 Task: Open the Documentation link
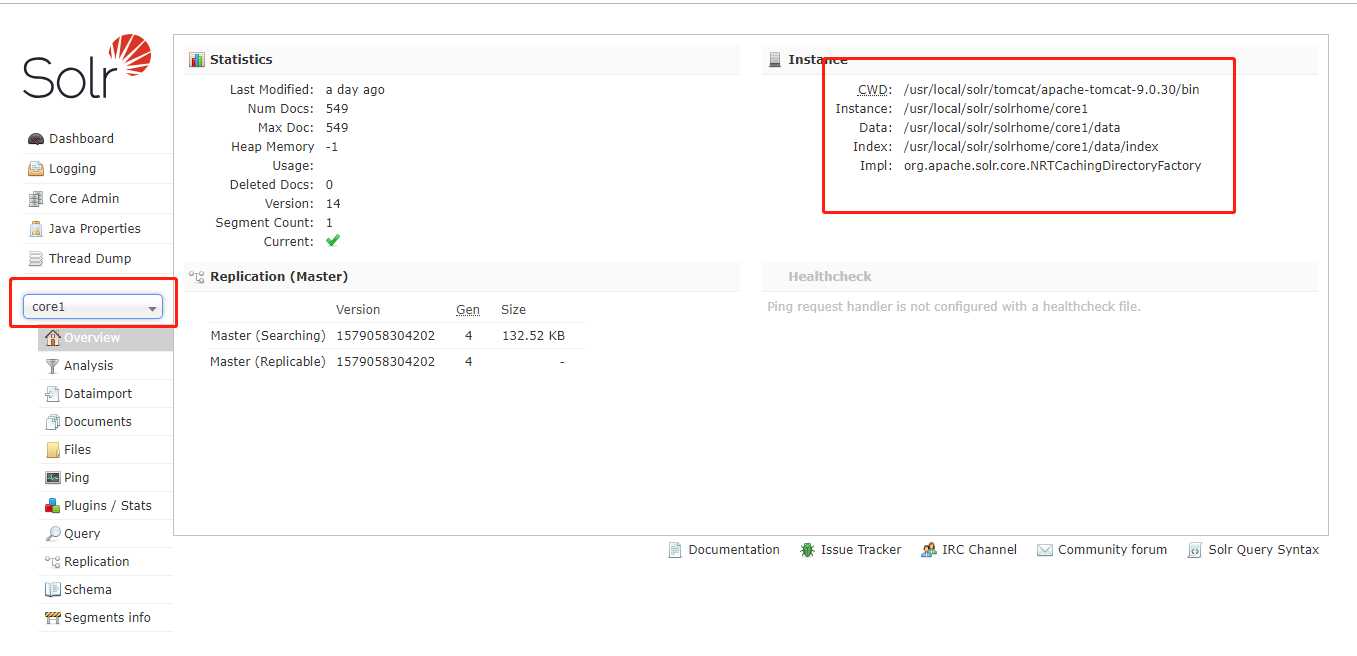pyautogui.click(x=734, y=550)
